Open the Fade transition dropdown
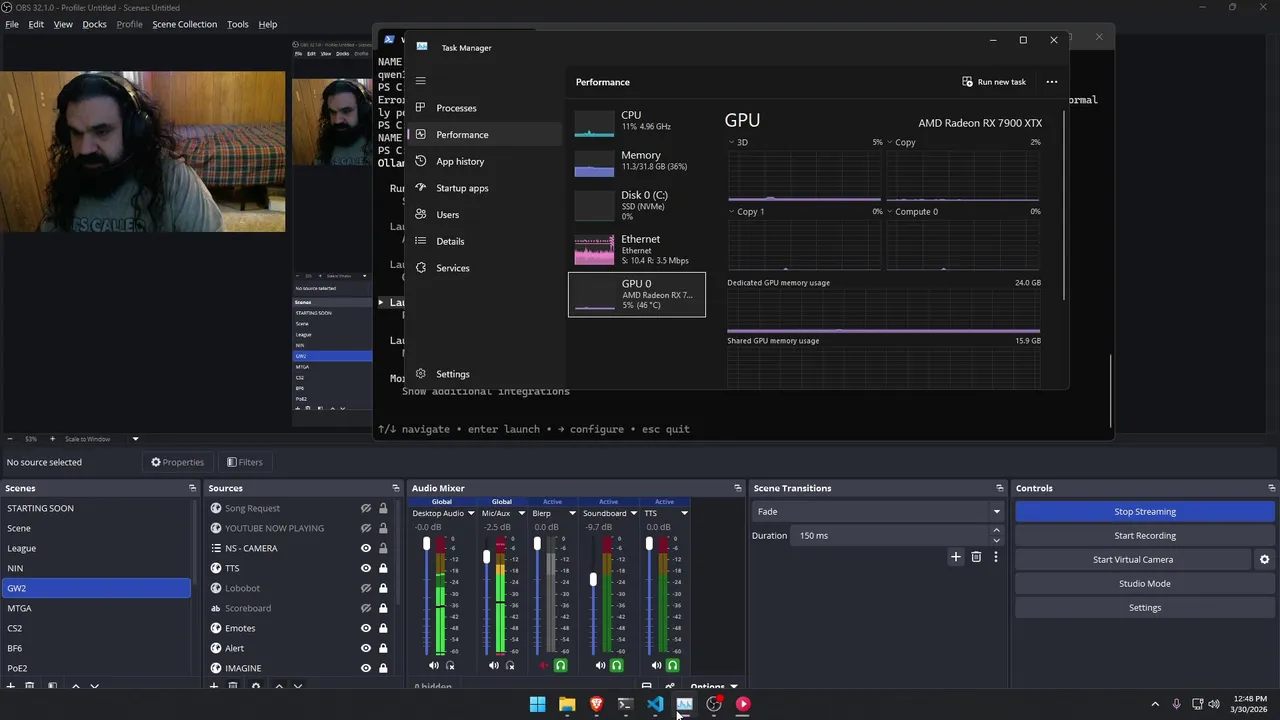 point(878,511)
